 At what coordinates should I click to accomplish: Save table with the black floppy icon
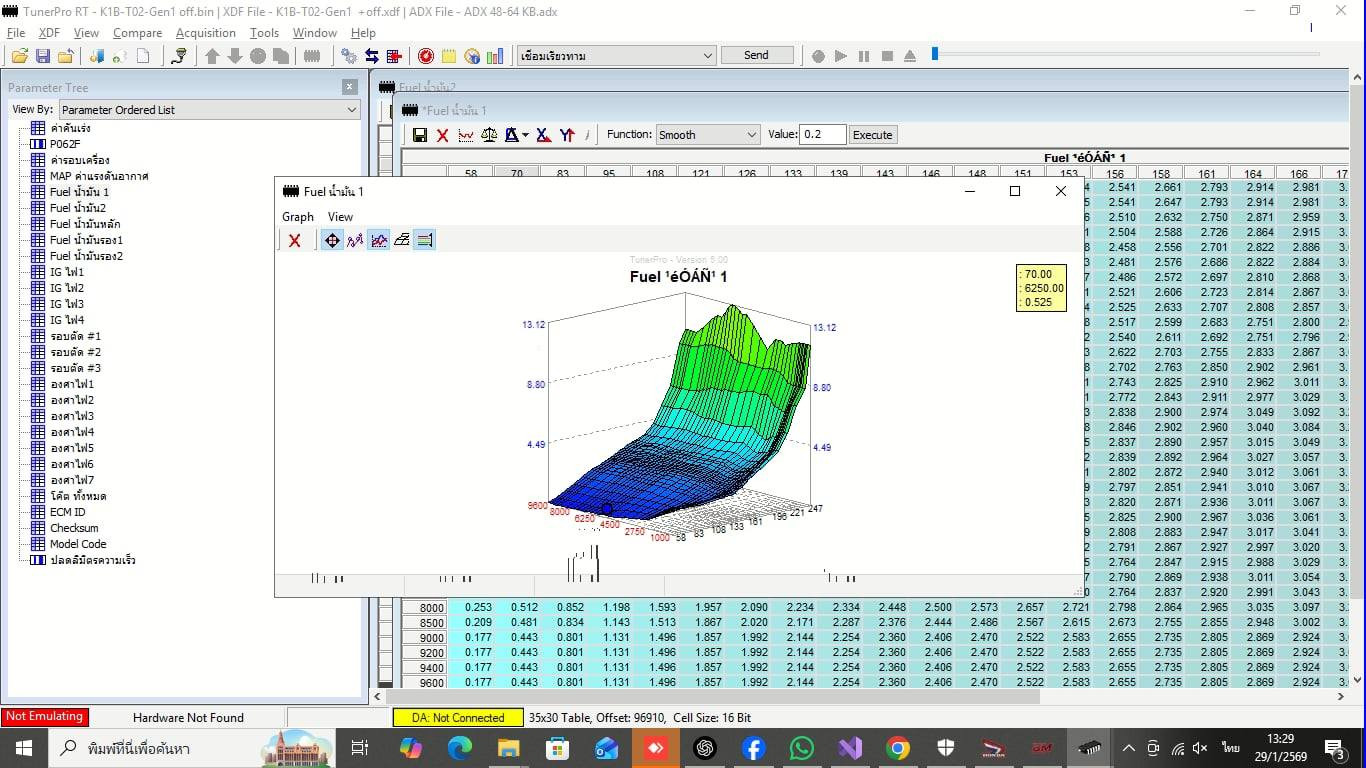click(x=420, y=135)
